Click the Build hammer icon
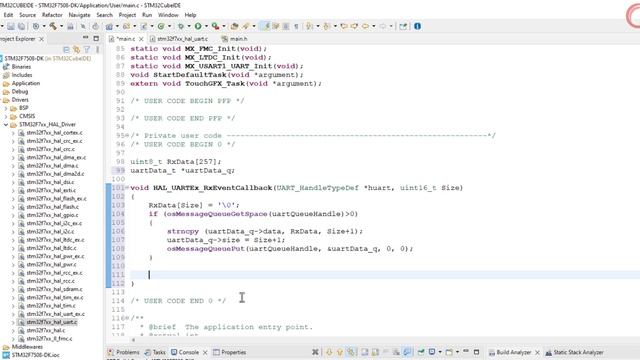640x360 pixels. tap(53, 26)
